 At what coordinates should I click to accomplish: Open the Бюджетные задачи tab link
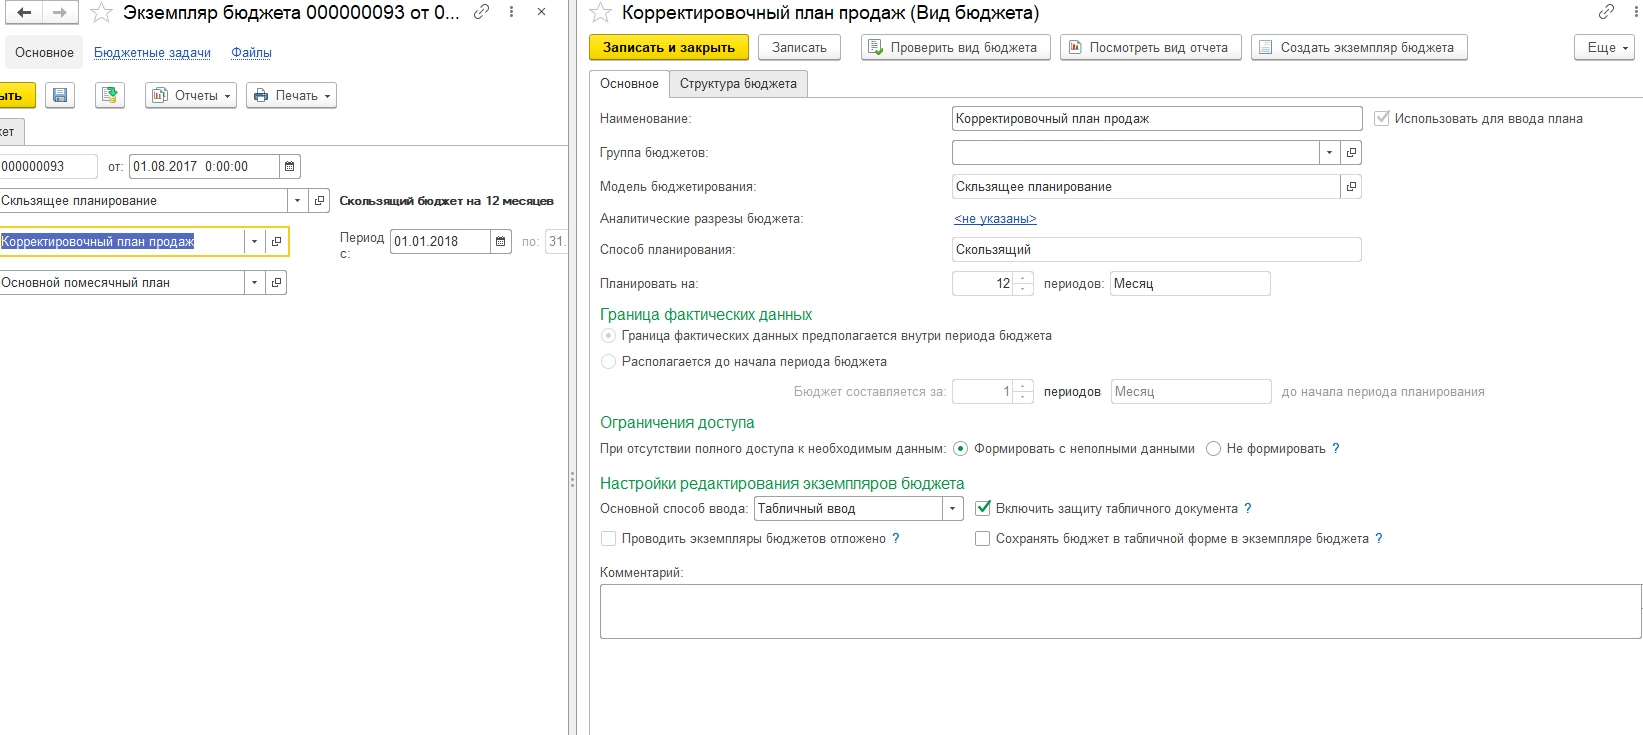(152, 52)
